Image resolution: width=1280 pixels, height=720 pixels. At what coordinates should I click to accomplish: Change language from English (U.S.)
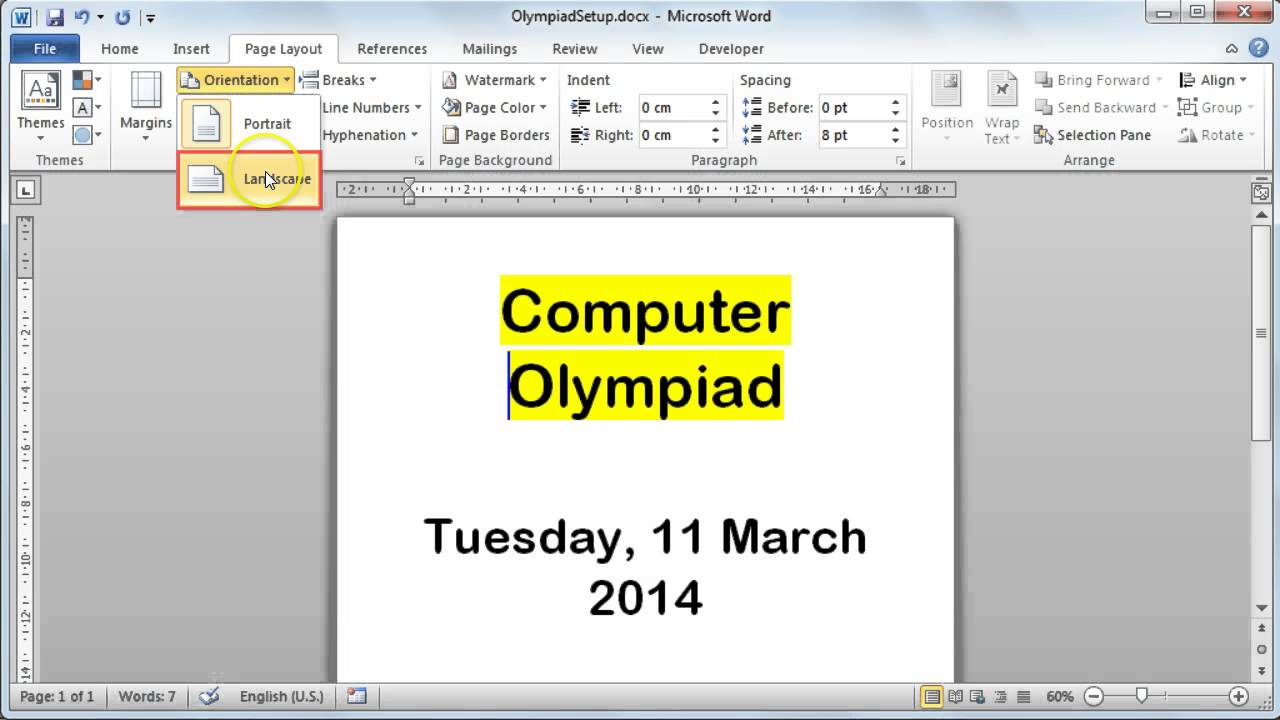(x=282, y=697)
